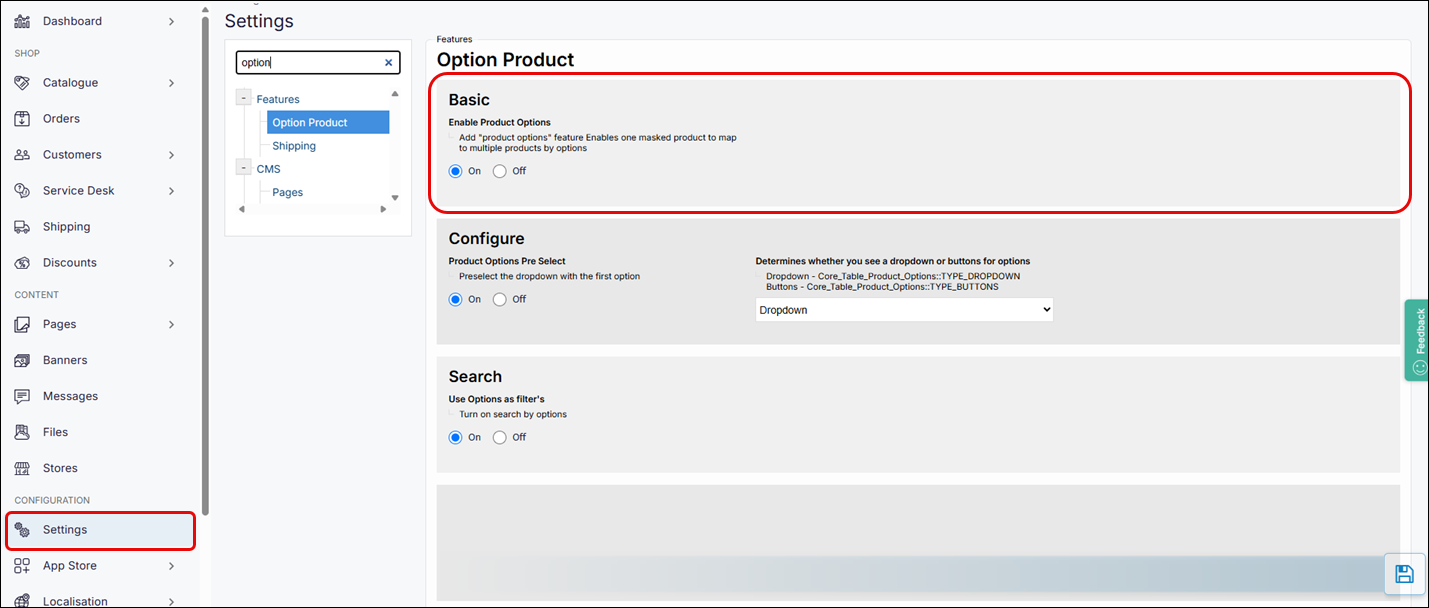Collapse the CMS tree node
Image resolution: width=1429 pixels, height=608 pixels.
244,168
